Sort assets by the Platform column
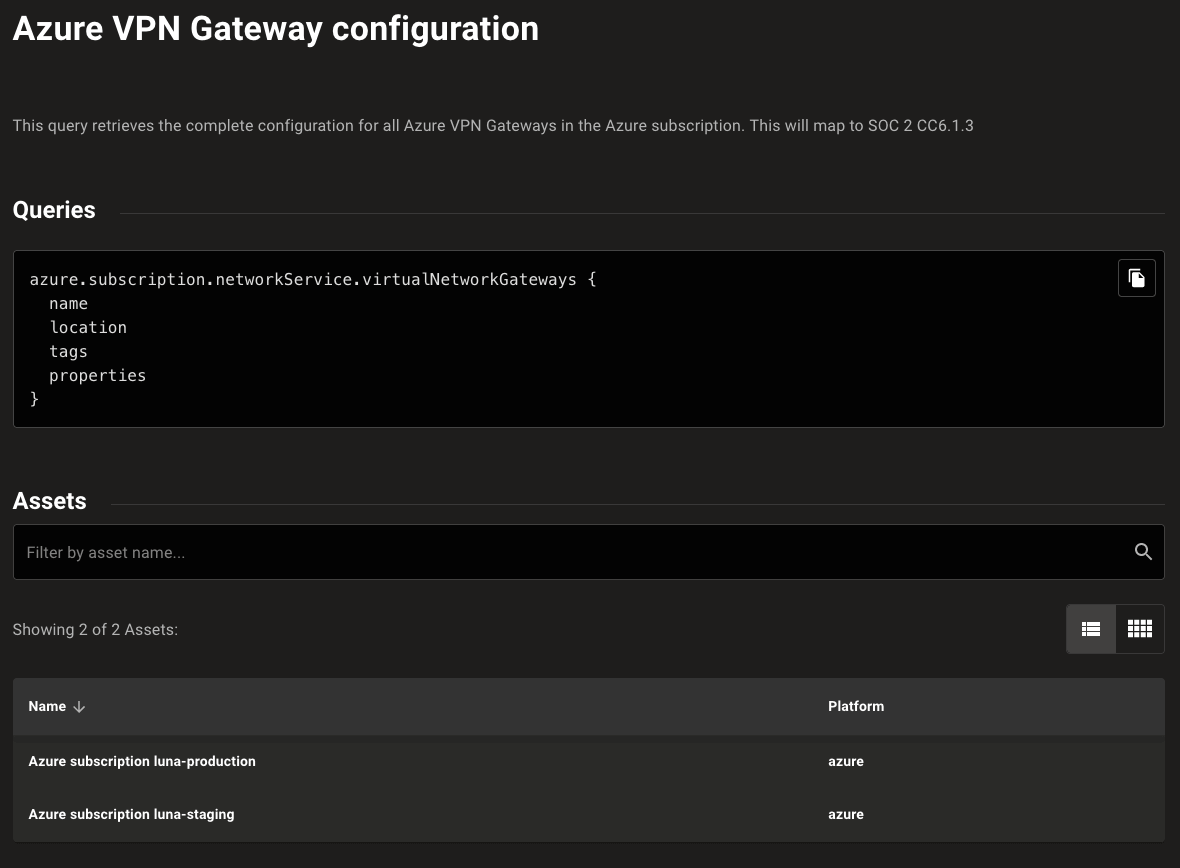Image resolution: width=1180 pixels, height=868 pixels. [x=856, y=707]
